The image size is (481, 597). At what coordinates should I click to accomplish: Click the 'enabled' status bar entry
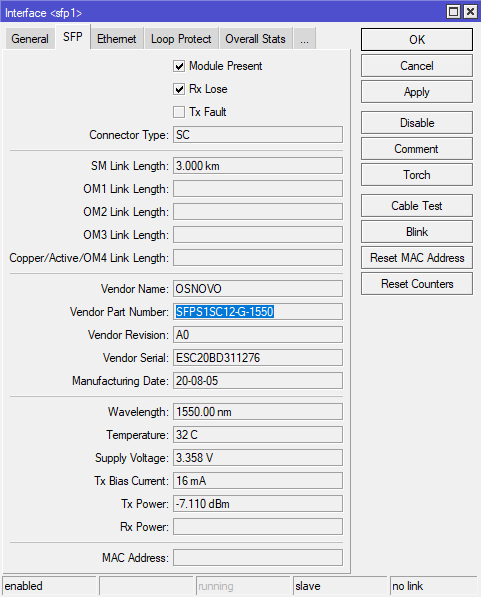pyautogui.click(x=50, y=586)
